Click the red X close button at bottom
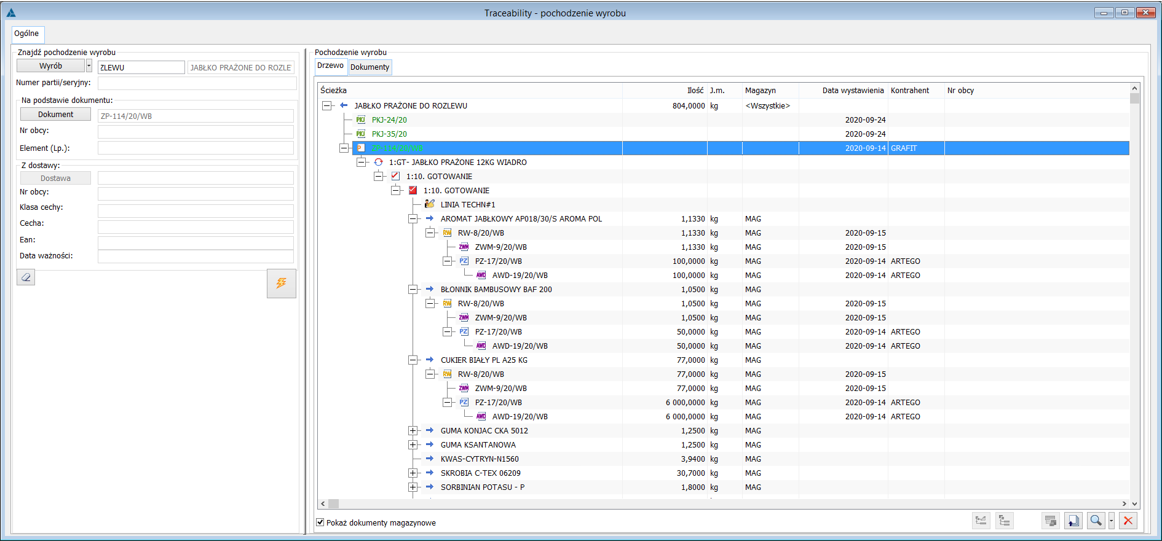 tap(1129, 521)
